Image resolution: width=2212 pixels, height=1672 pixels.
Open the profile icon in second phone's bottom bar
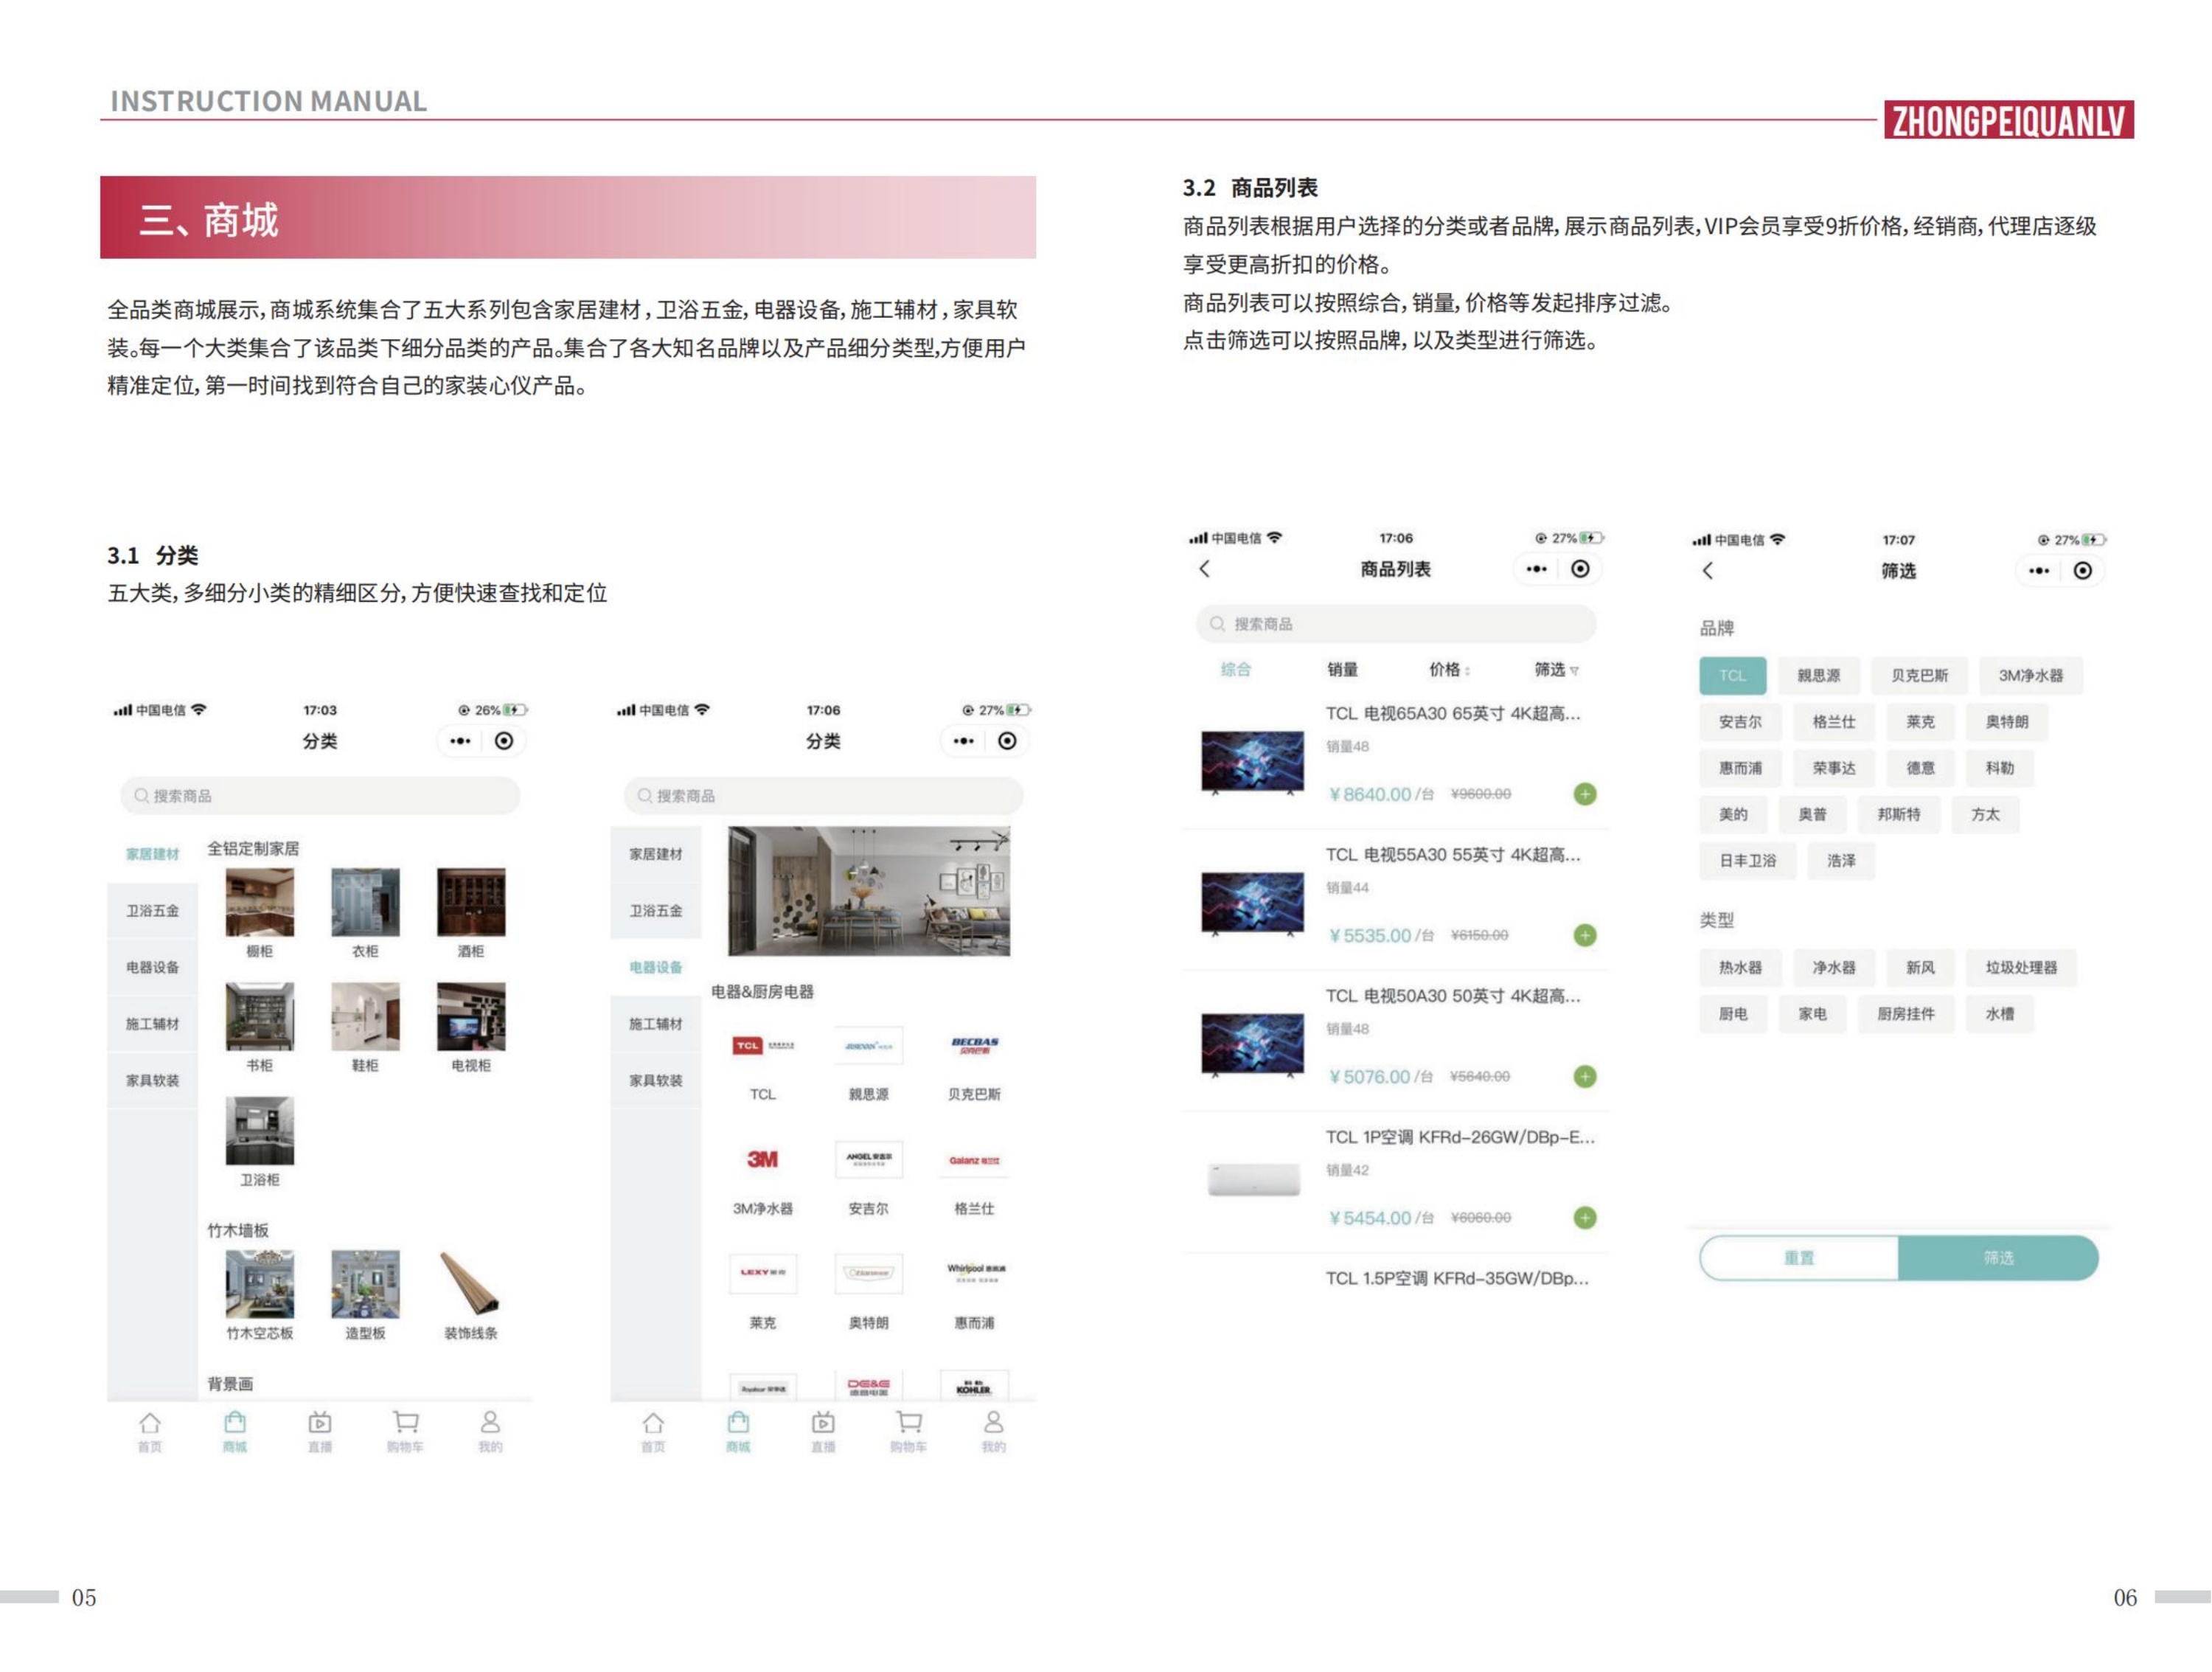(x=993, y=1423)
